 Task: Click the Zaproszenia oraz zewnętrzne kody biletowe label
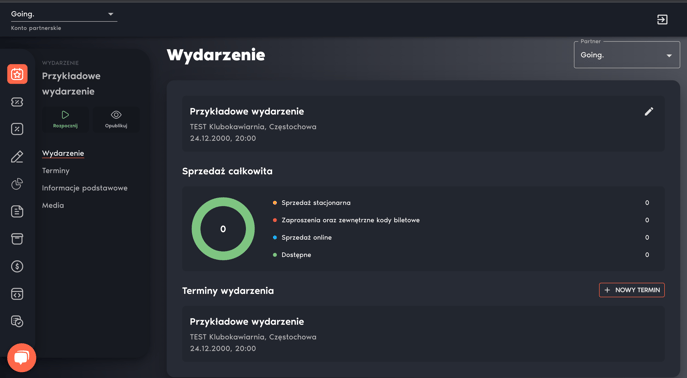(351, 220)
